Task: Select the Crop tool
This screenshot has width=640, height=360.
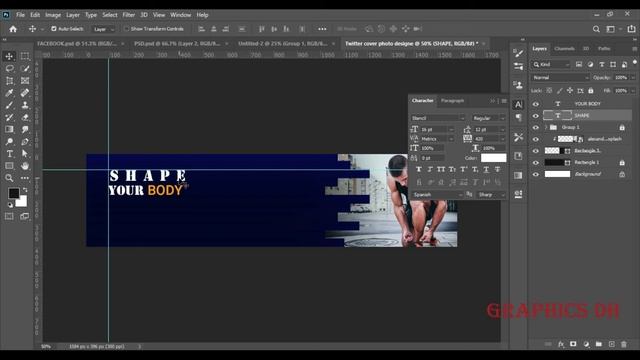Action: [9, 81]
